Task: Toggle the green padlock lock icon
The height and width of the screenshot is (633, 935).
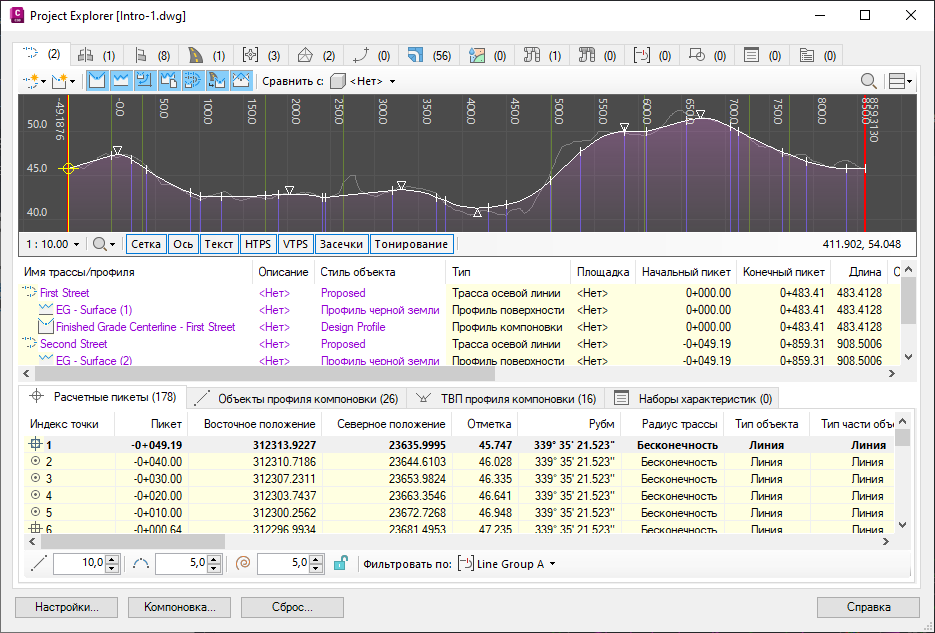Action: 340,563
